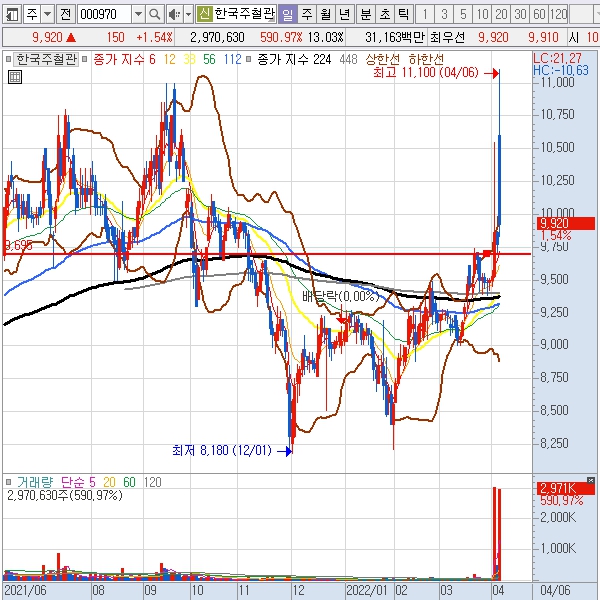Click the 2022/01 date axis label
Image resolution: width=600 pixels, height=600 pixels.
366,590
